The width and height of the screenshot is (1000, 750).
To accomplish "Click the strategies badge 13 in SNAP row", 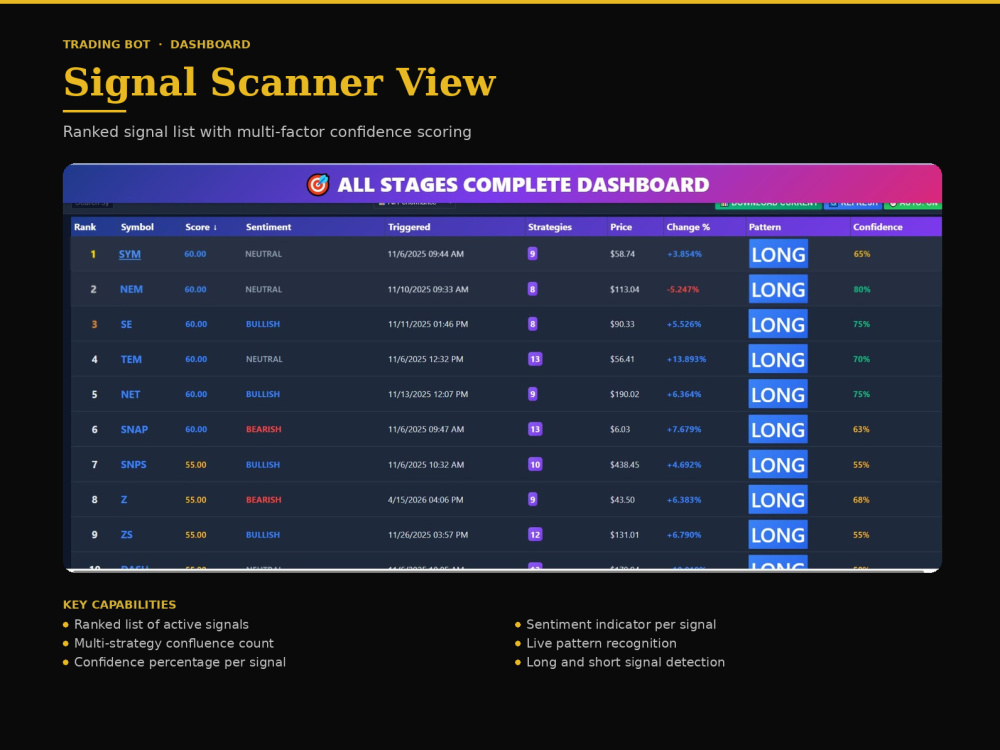I will [x=535, y=429].
